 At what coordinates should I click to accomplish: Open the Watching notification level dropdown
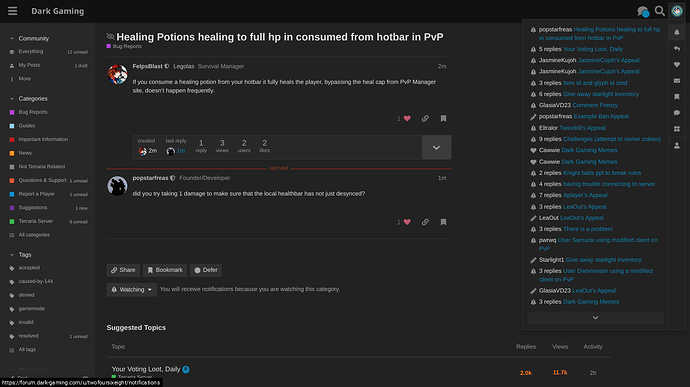[x=132, y=289]
